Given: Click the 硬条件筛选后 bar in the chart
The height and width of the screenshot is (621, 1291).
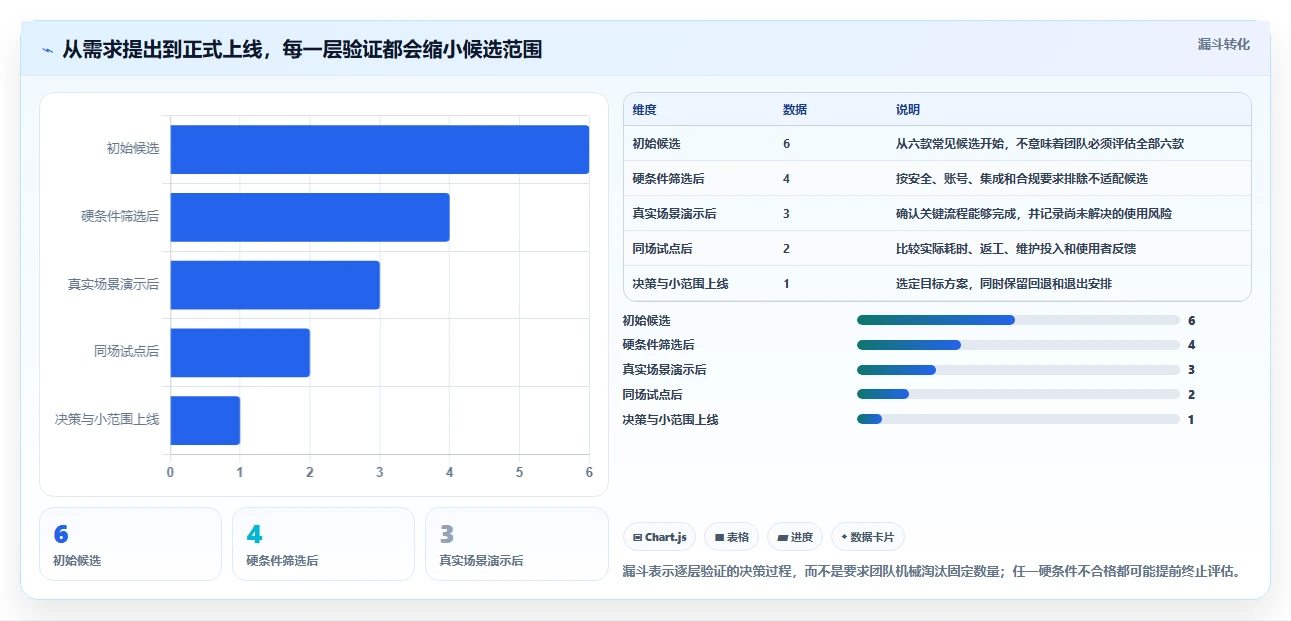Looking at the screenshot, I should coord(310,217).
